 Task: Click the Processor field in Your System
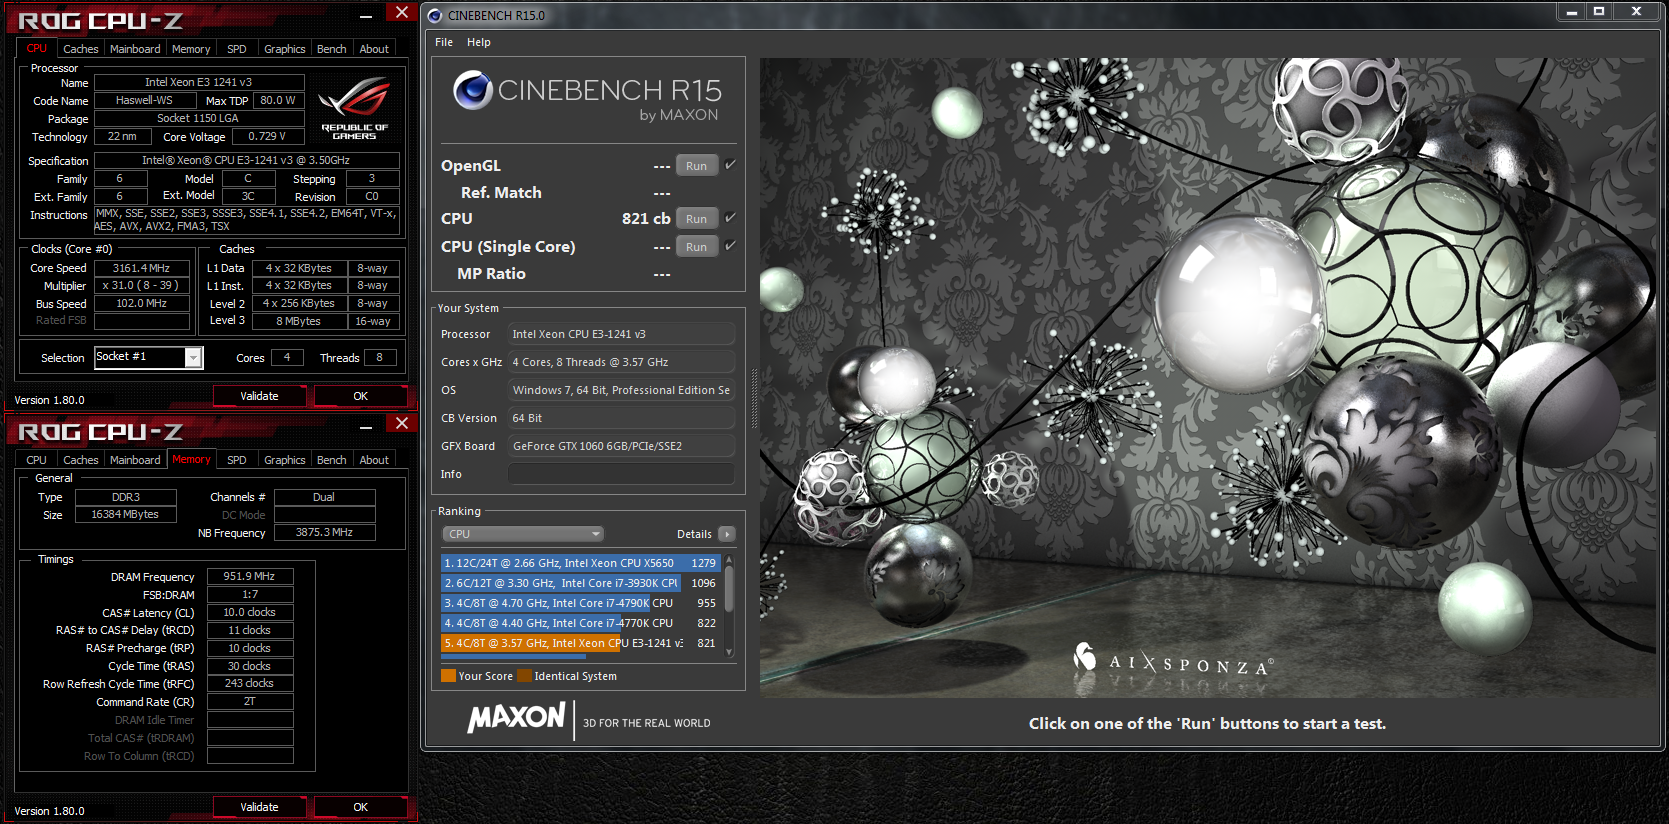621,334
